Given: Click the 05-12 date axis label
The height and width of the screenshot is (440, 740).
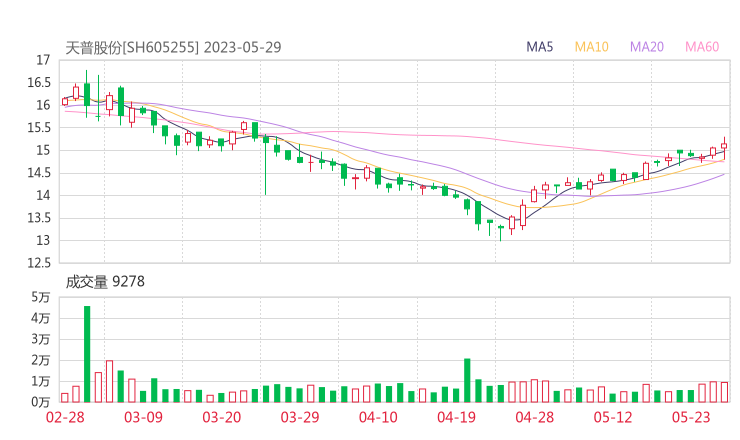Looking at the screenshot, I should pos(613,417).
